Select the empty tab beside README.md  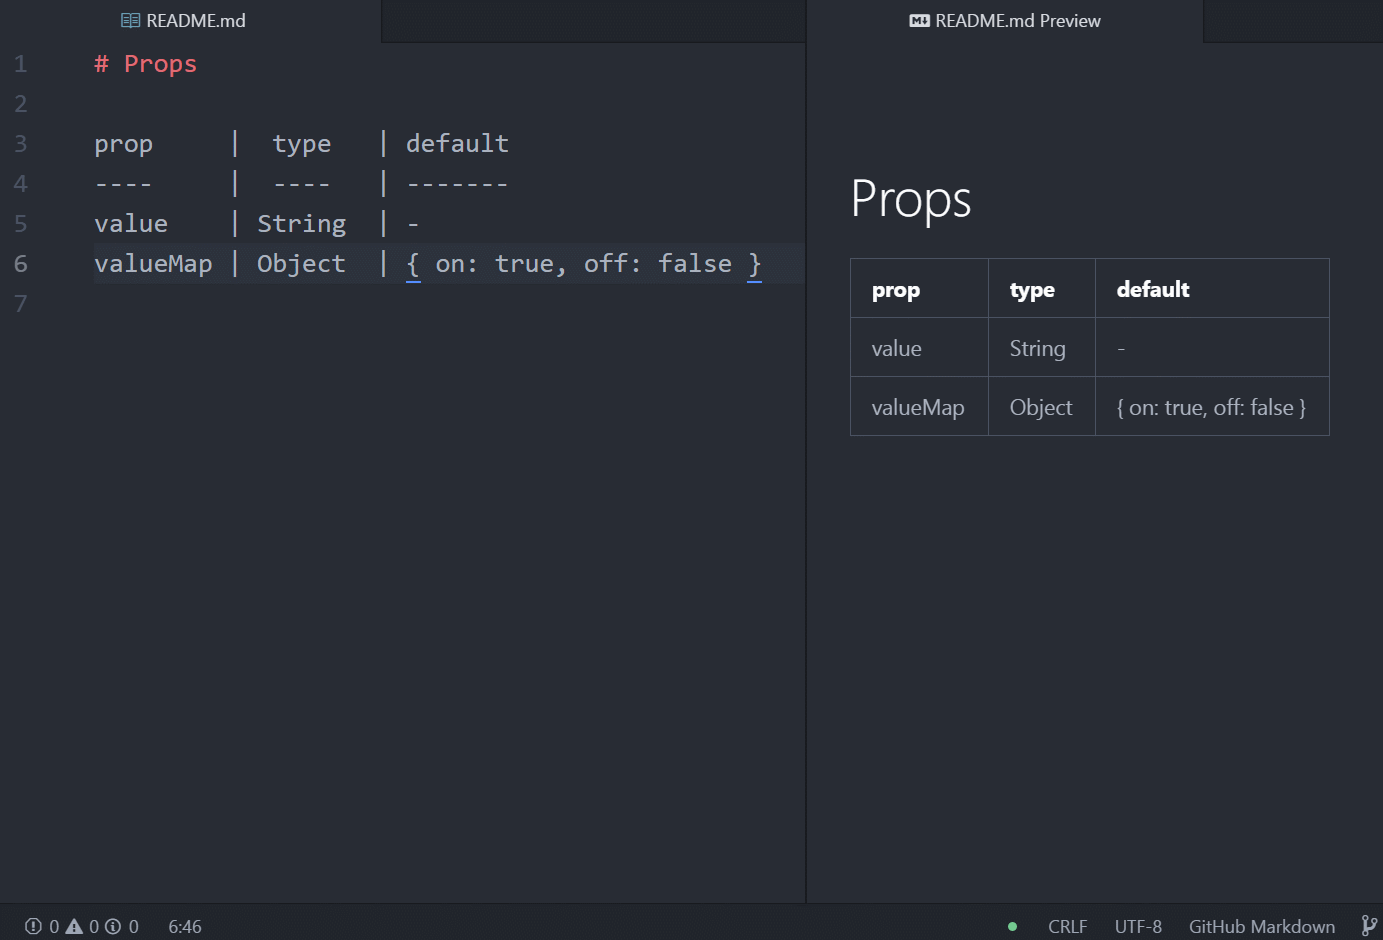[592, 19]
